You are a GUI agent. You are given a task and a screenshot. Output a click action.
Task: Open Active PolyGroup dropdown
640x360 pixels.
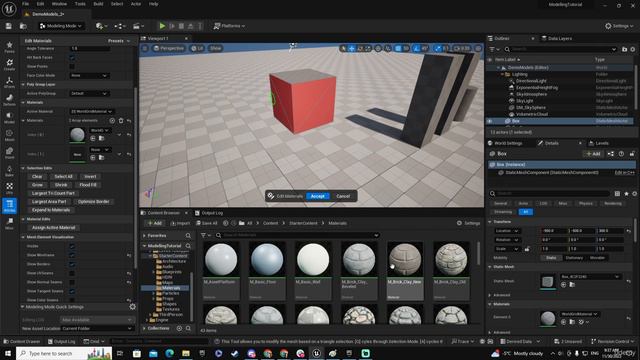89,93
